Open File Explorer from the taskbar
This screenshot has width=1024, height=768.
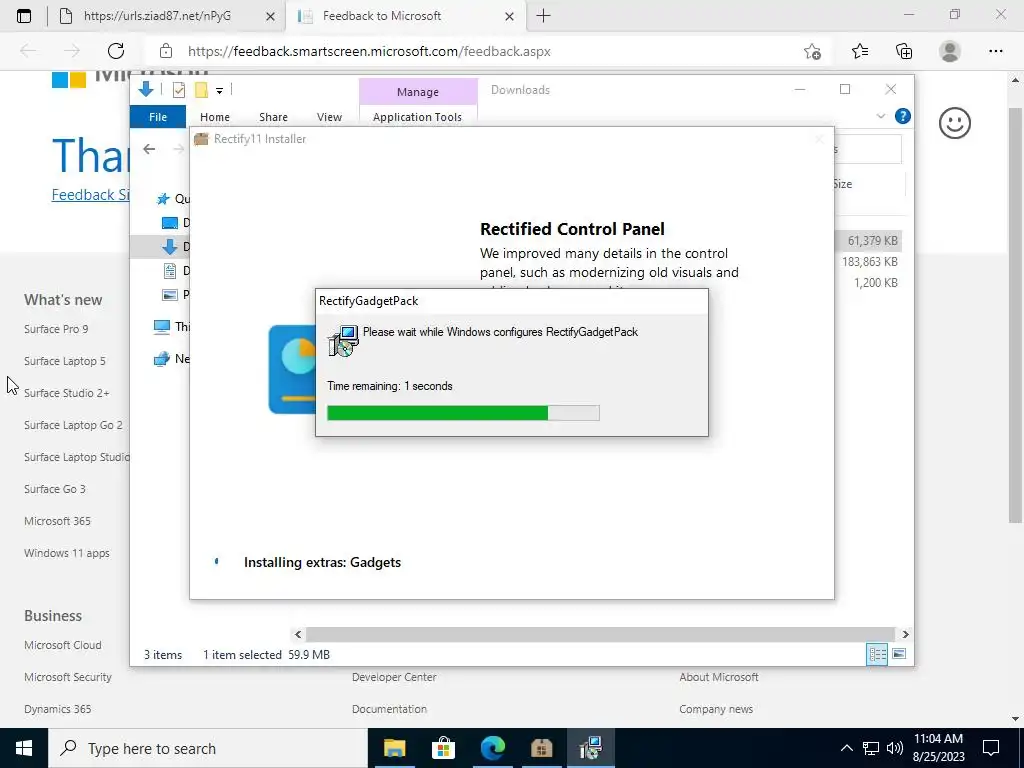tap(394, 748)
